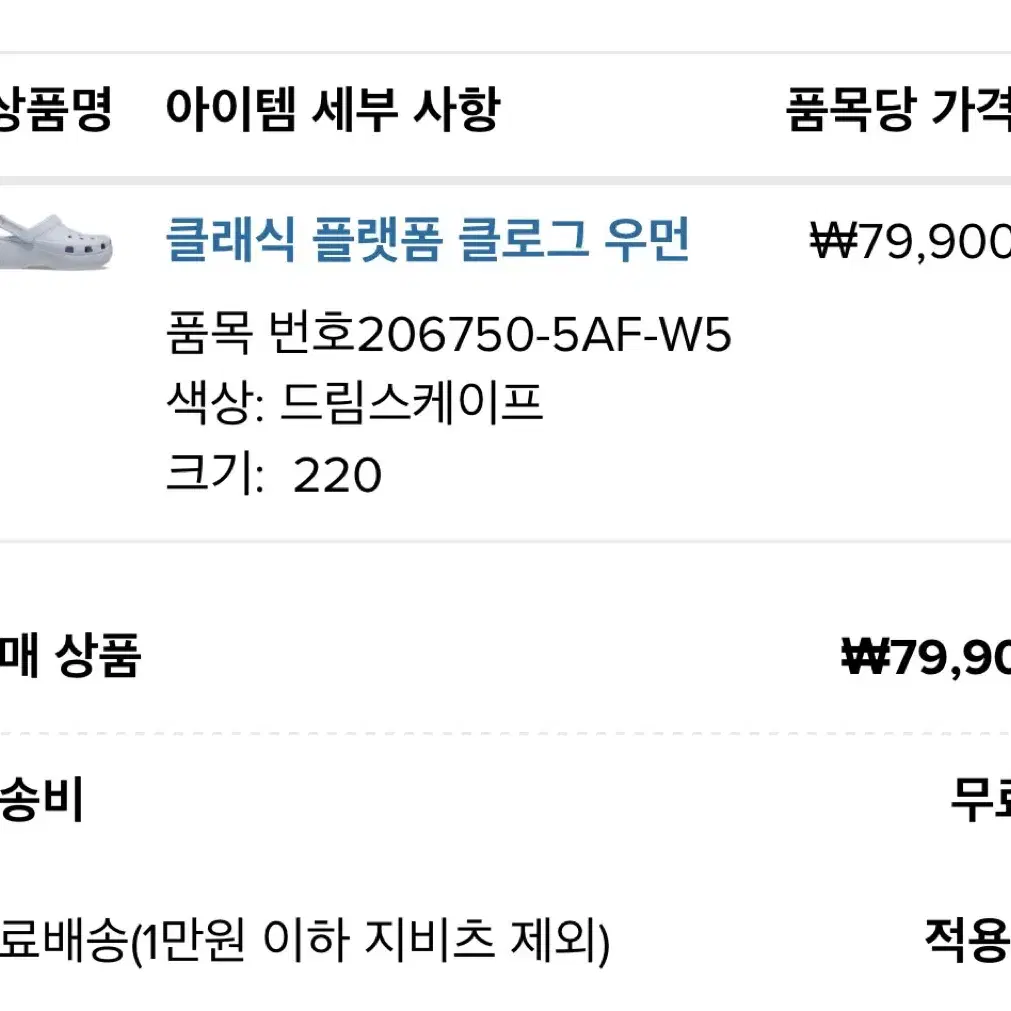Select the size value 220
Viewport: 1011px width, 1011px height.
coord(337,475)
